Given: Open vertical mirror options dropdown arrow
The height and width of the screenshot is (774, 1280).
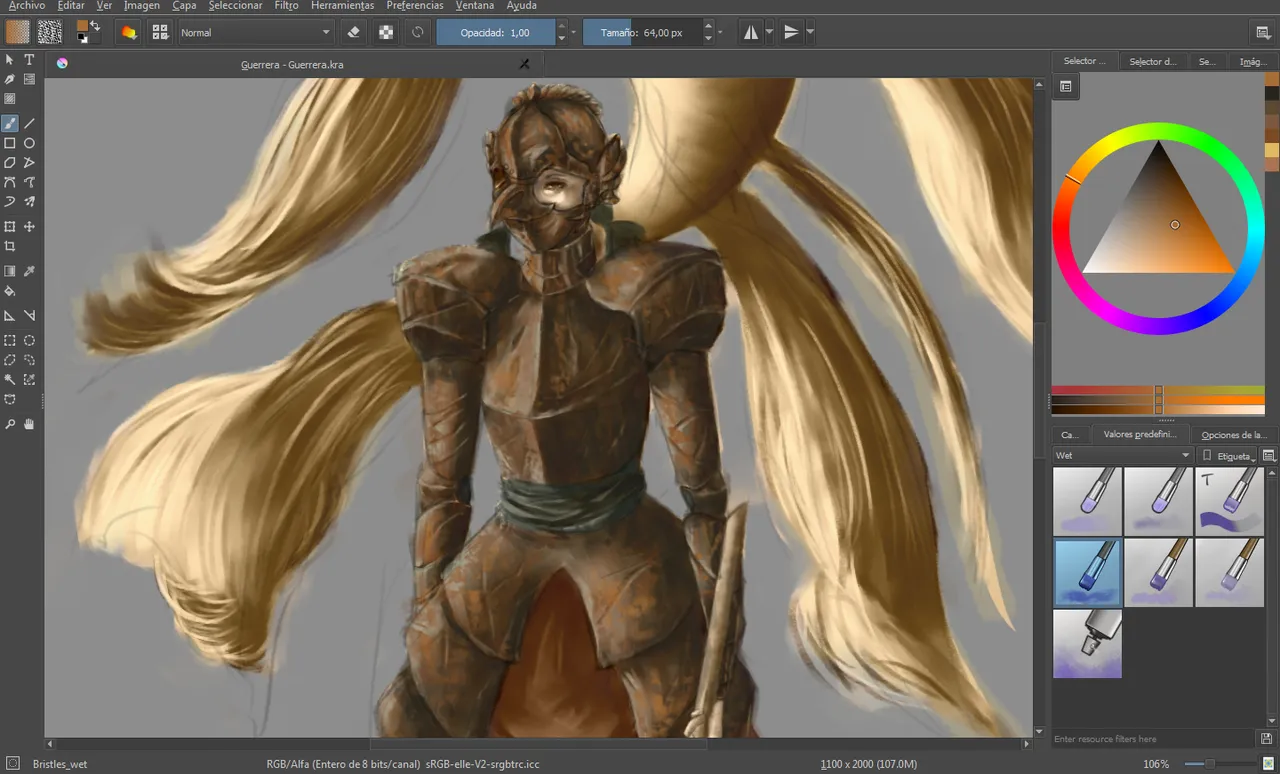Looking at the screenshot, I should 809,32.
